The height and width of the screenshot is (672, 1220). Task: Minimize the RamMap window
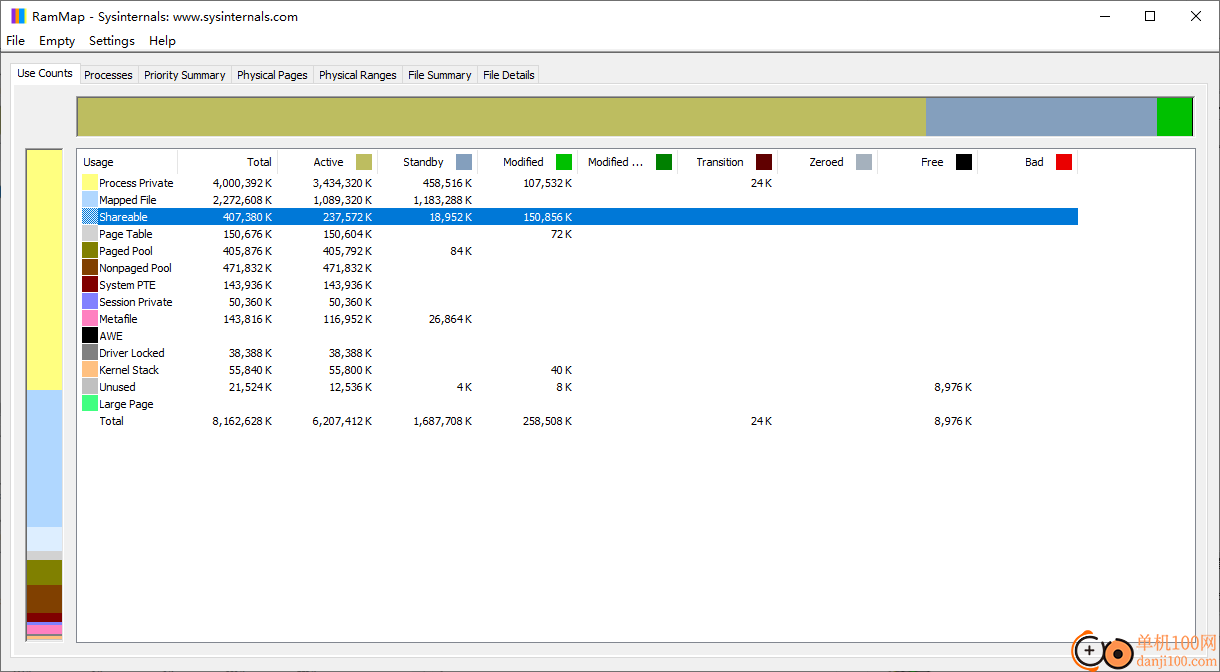click(x=1105, y=16)
